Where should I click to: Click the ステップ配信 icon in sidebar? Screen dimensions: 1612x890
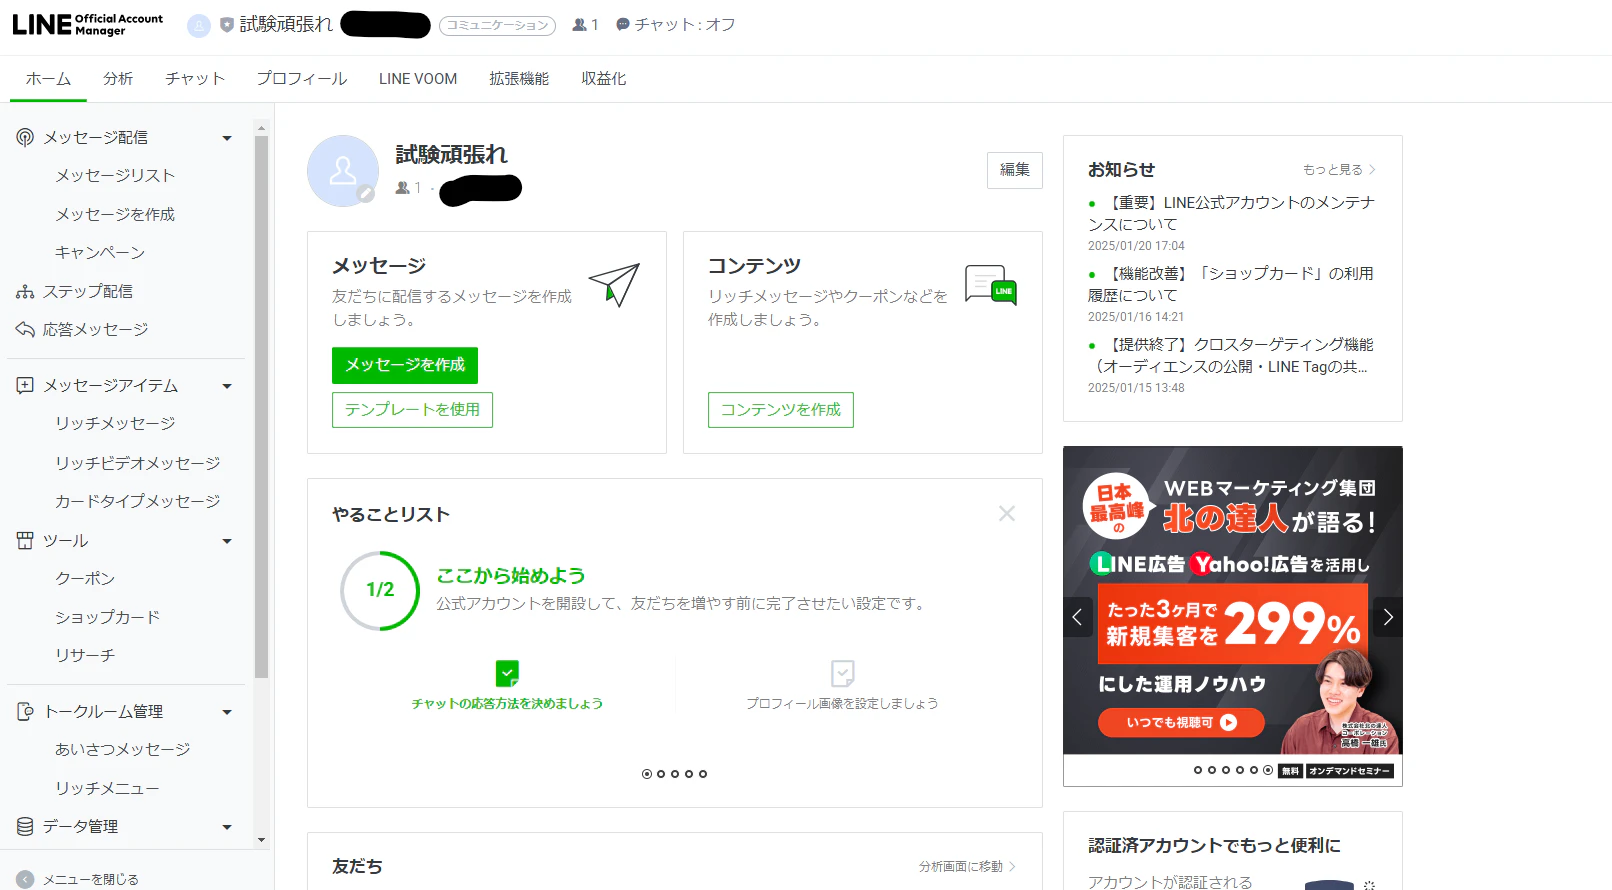click(x=25, y=292)
